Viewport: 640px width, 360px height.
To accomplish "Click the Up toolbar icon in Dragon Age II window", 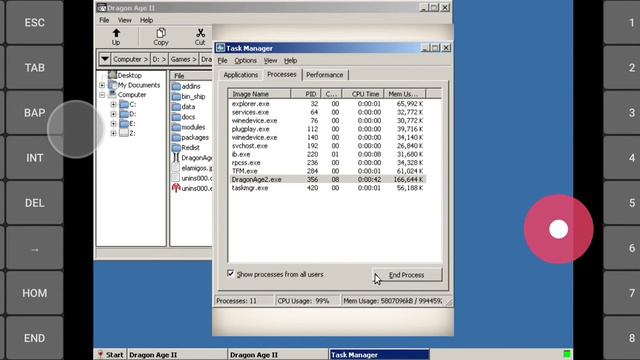I will (x=116, y=36).
